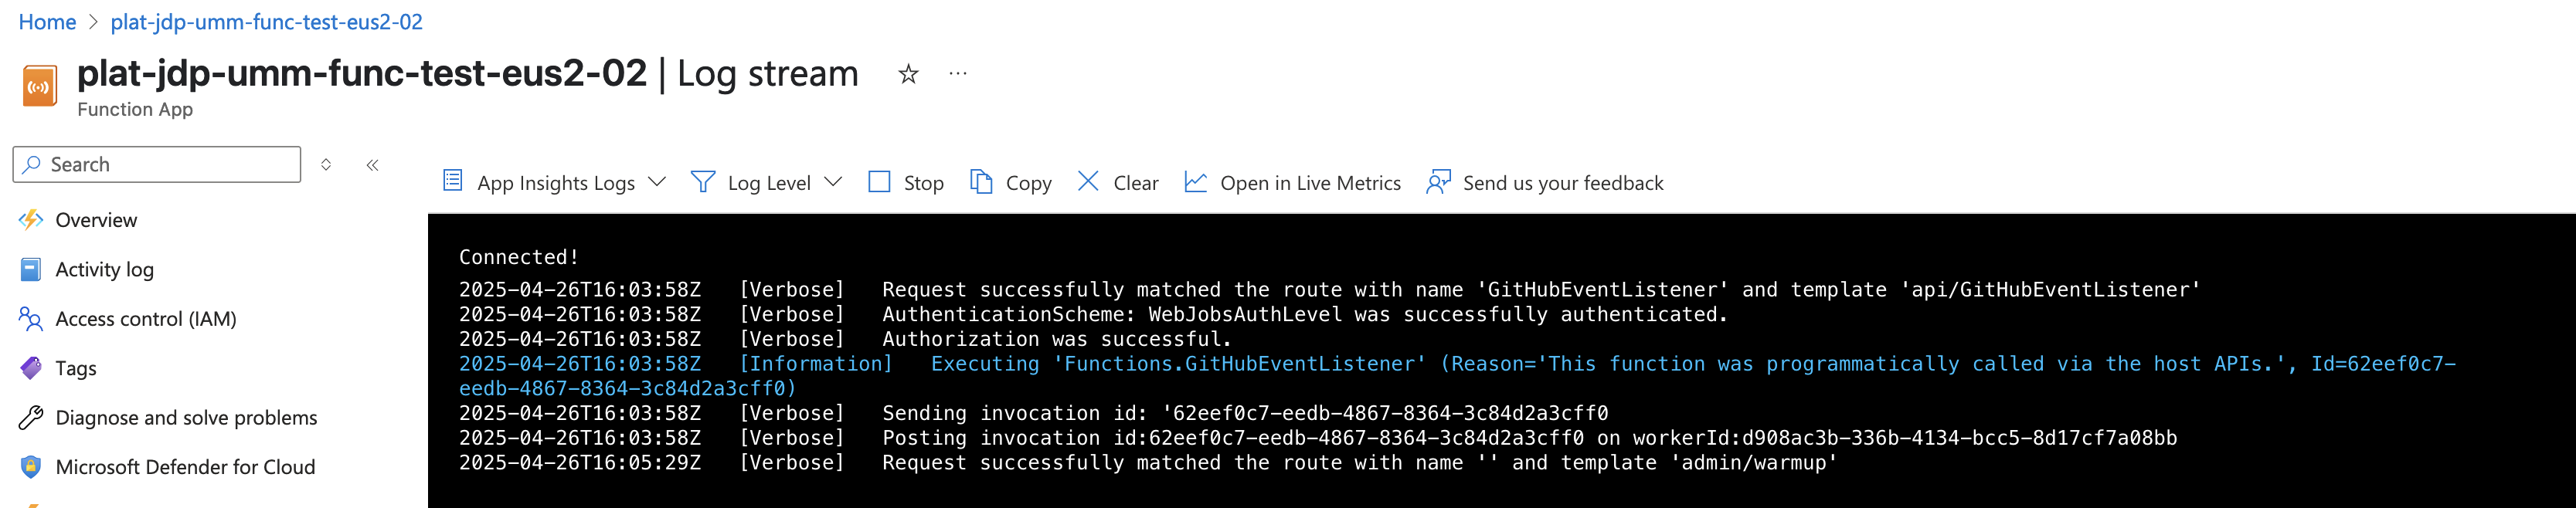
Task: Open in Live Metrics
Action: [1292, 182]
